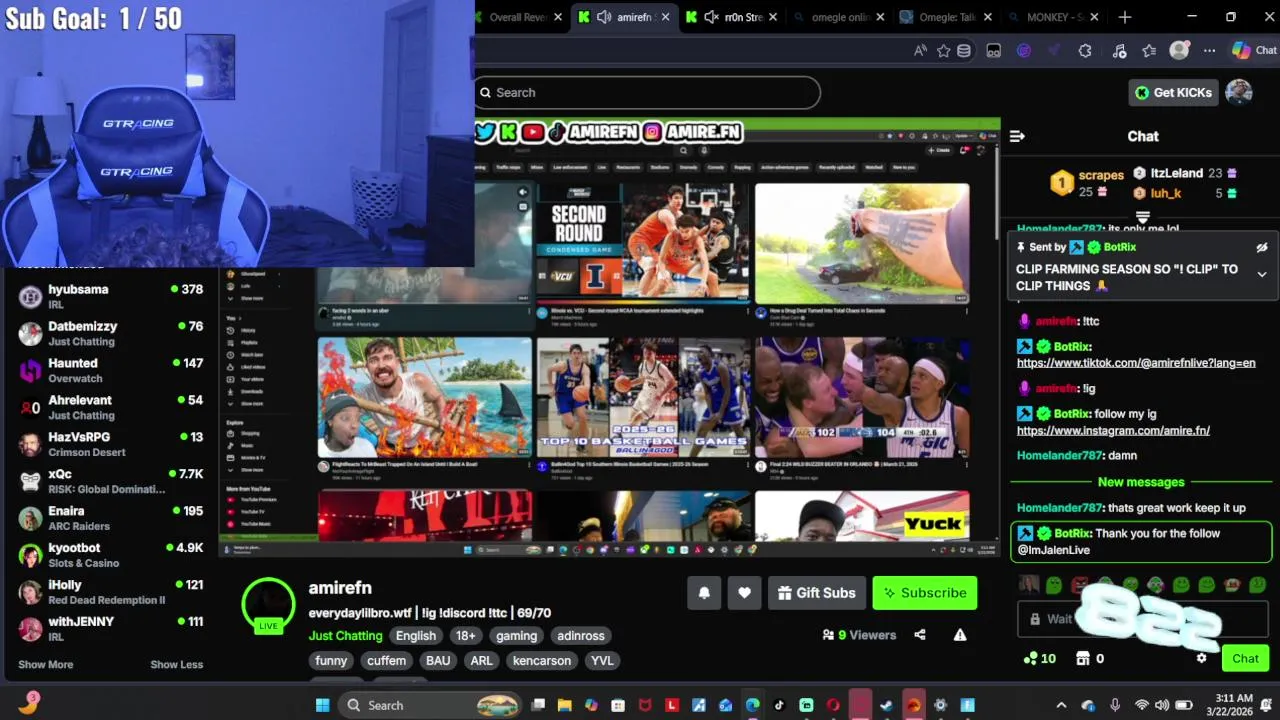The width and height of the screenshot is (1280, 720).
Task: Open Edge profile avatar in toolbar
Action: (1179, 50)
